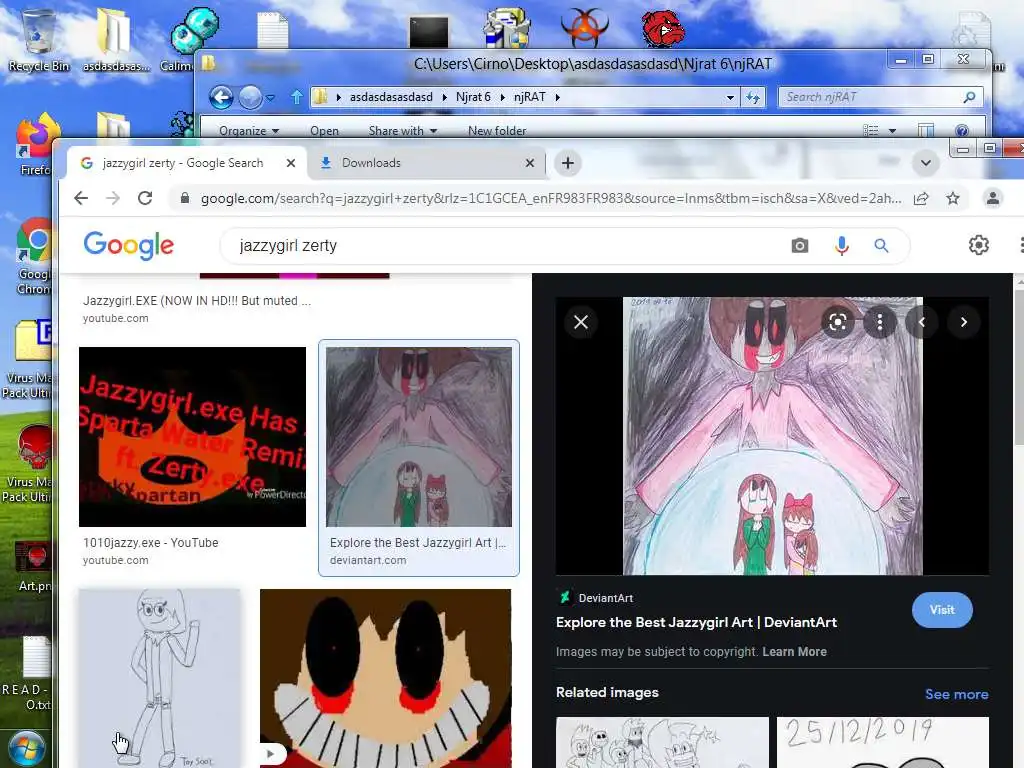Click the Visit button
The image size is (1024, 768).
[942, 610]
